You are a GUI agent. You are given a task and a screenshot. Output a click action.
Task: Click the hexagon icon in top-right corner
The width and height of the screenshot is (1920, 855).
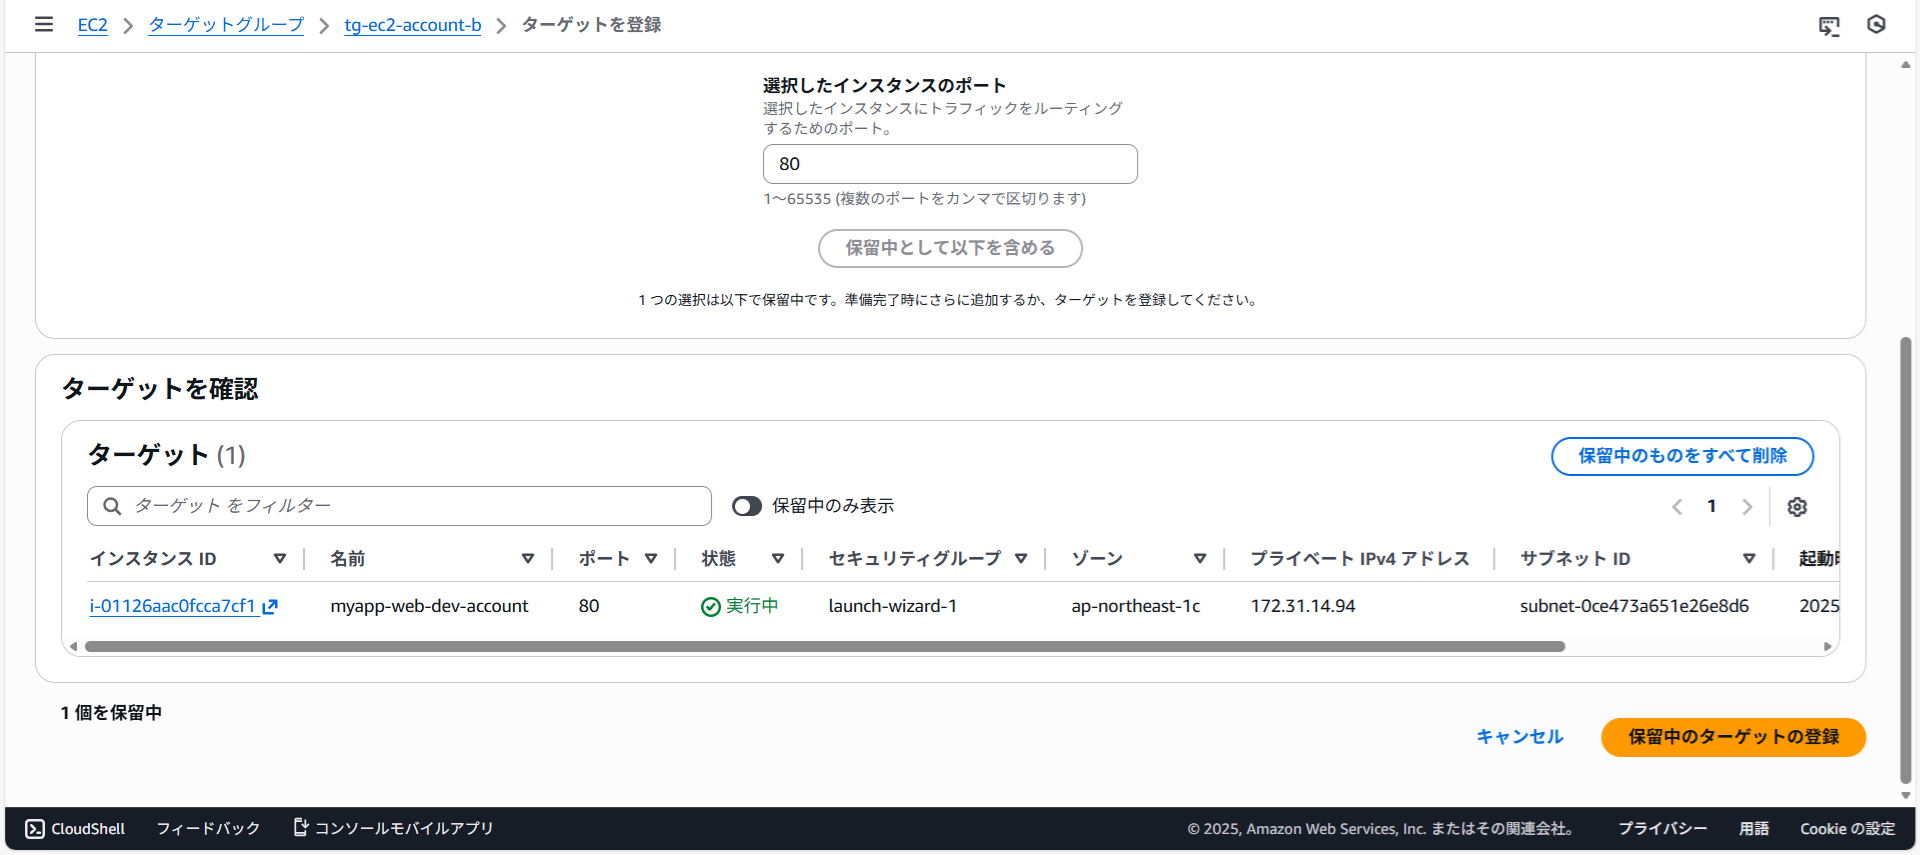[1876, 25]
